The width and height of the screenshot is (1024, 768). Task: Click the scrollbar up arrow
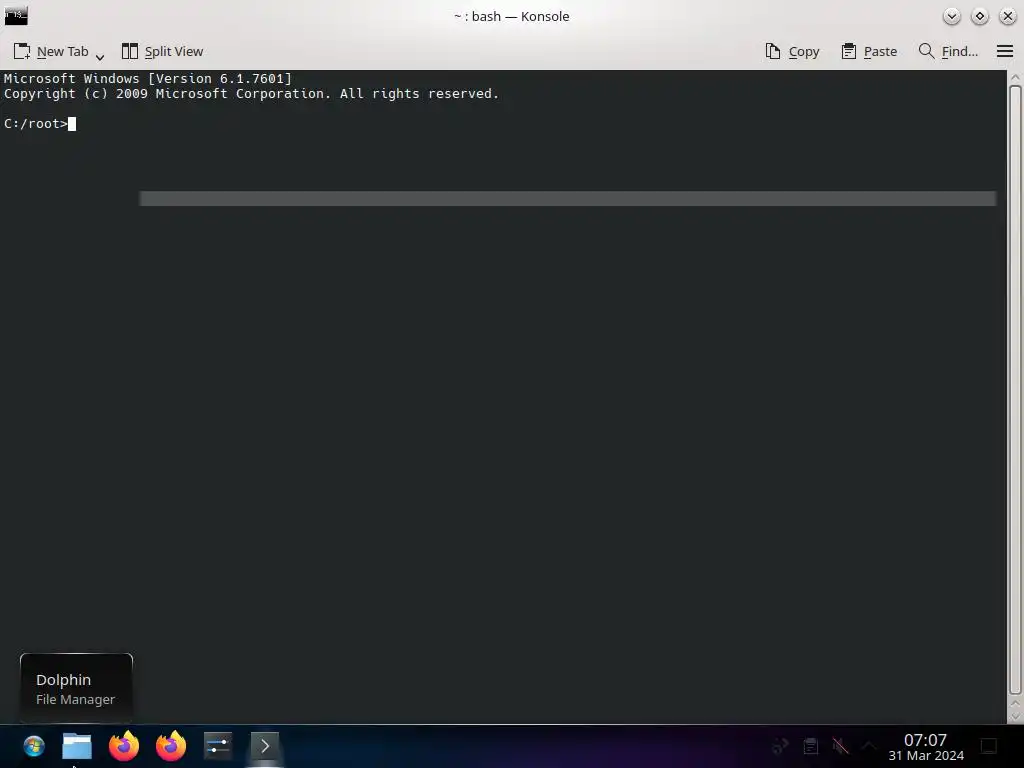tap(1015, 77)
